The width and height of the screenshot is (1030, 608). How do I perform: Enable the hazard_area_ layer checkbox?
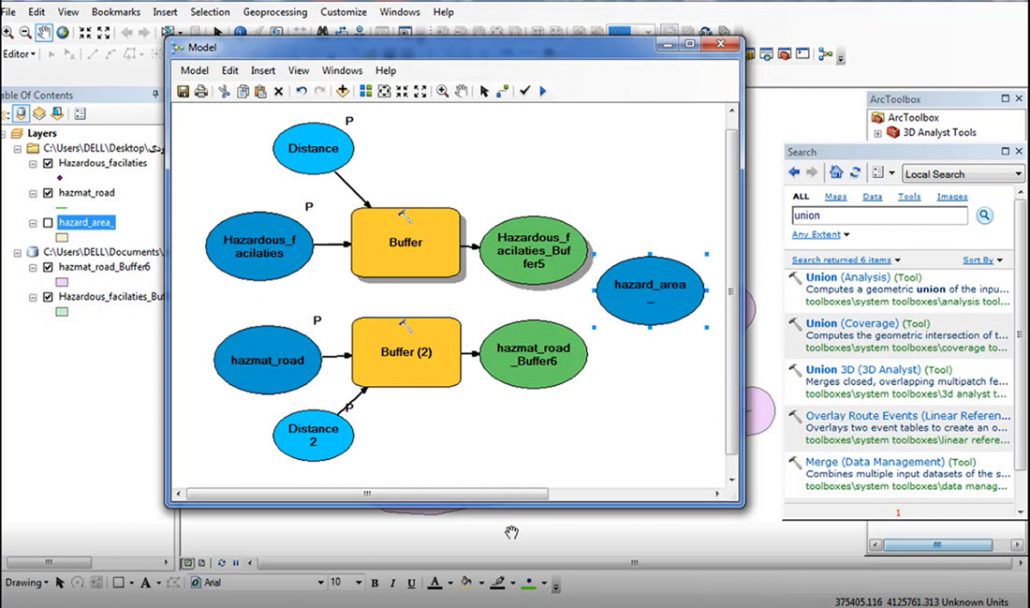pyautogui.click(x=48, y=222)
